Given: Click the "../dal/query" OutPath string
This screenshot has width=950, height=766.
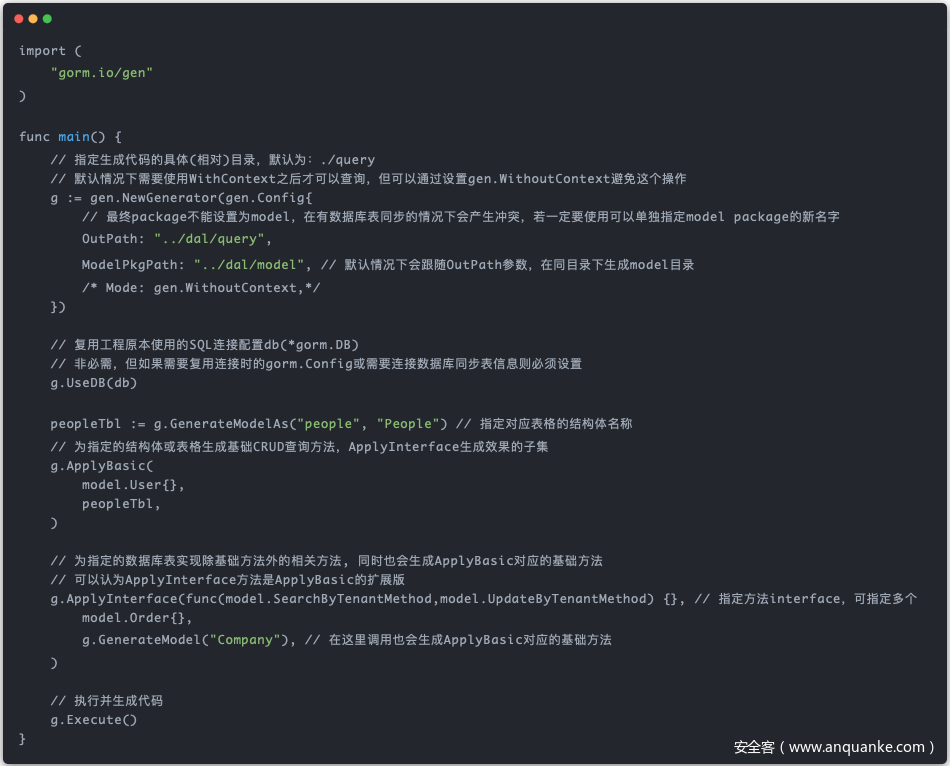Looking at the screenshot, I should click(213, 239).
